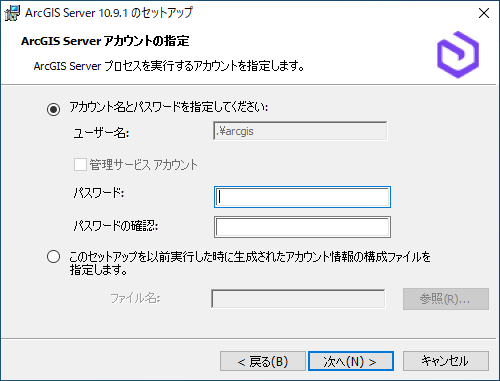Select the configuration file radio option
The height and width of the screenshot is (381, 500).
click(53, 257)
